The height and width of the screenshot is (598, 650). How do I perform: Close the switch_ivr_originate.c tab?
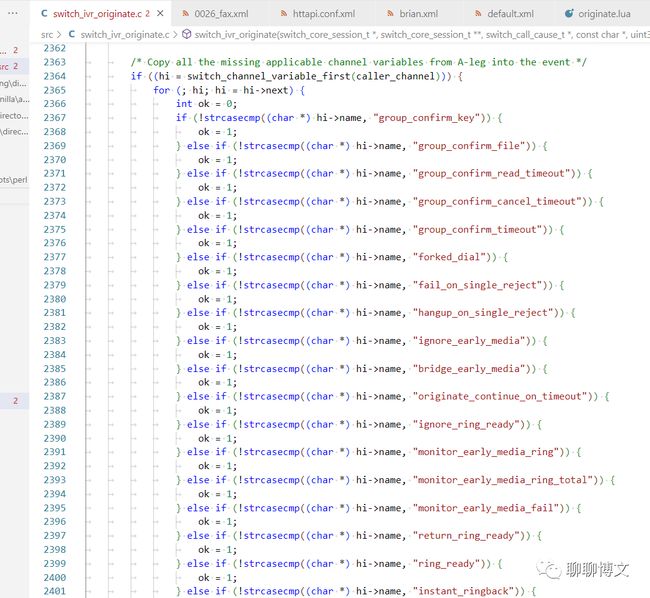(160, 14)
